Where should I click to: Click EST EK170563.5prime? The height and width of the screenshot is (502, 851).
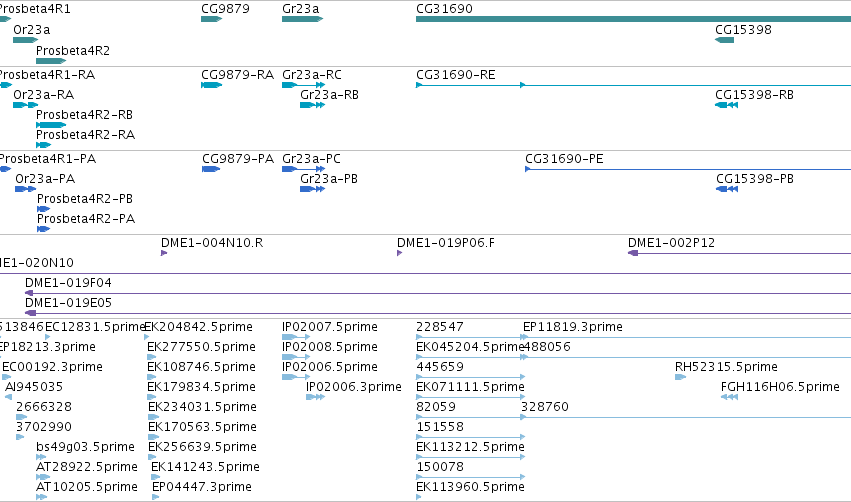(x=202, y=427)
